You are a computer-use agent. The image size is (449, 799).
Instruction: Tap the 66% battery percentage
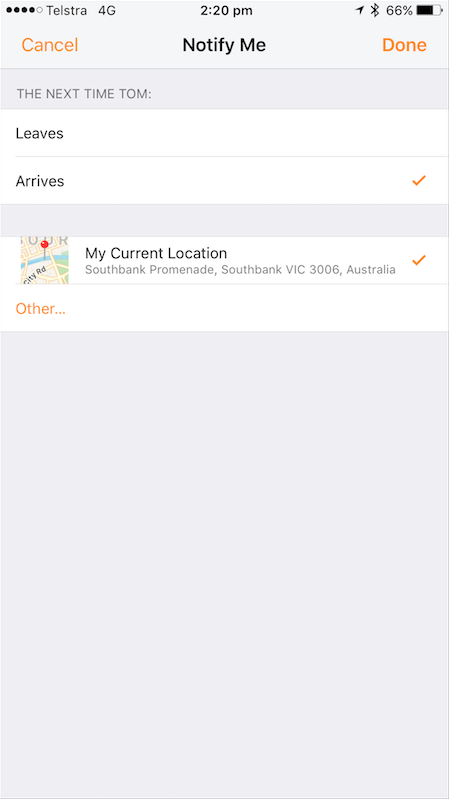point(399,10)
